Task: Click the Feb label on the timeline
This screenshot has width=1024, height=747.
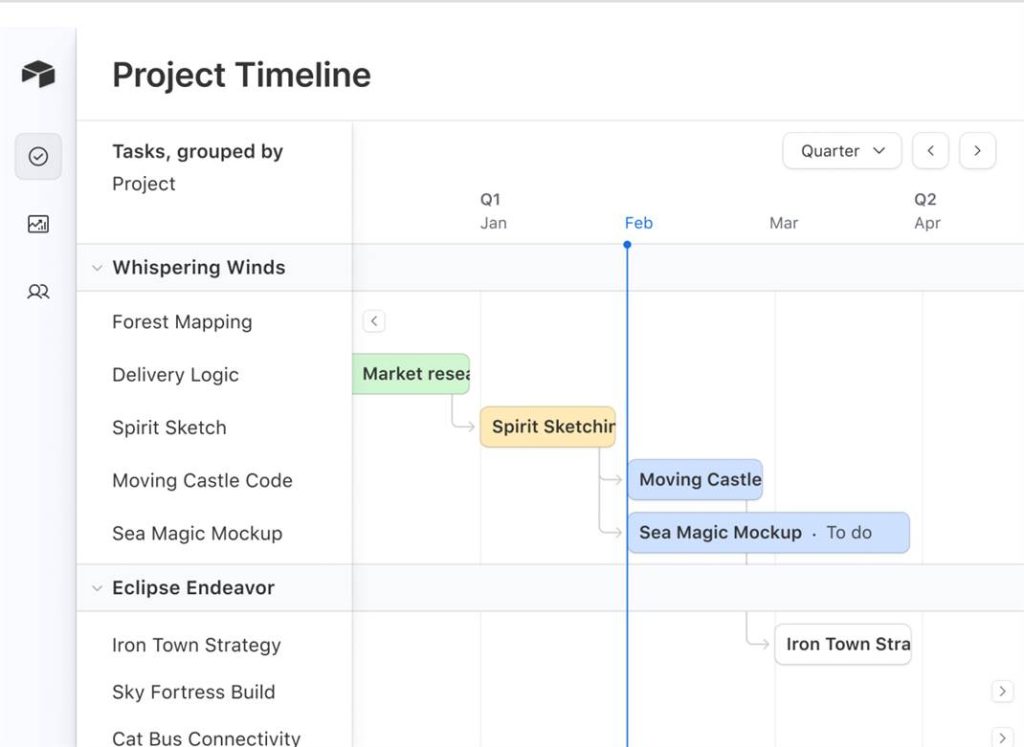Action: [x=638, y=222]
